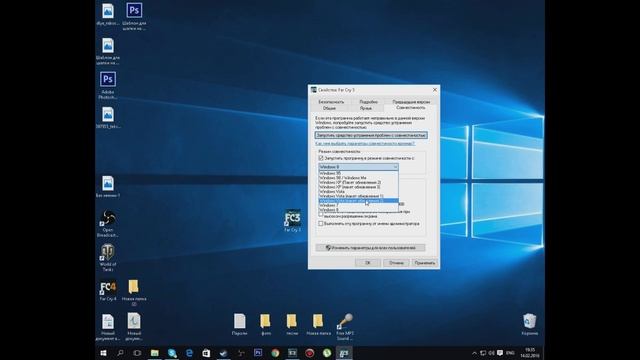Image resolution: width=640 pixels, height=360 pixels.
Task: Select the Пароли text file
Action: pos(240,324)
